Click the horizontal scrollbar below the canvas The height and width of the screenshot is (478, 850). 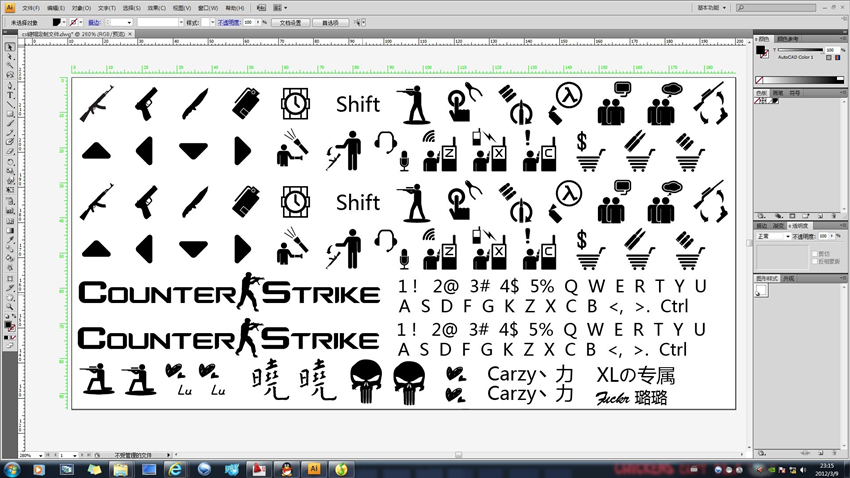(458, 455)
